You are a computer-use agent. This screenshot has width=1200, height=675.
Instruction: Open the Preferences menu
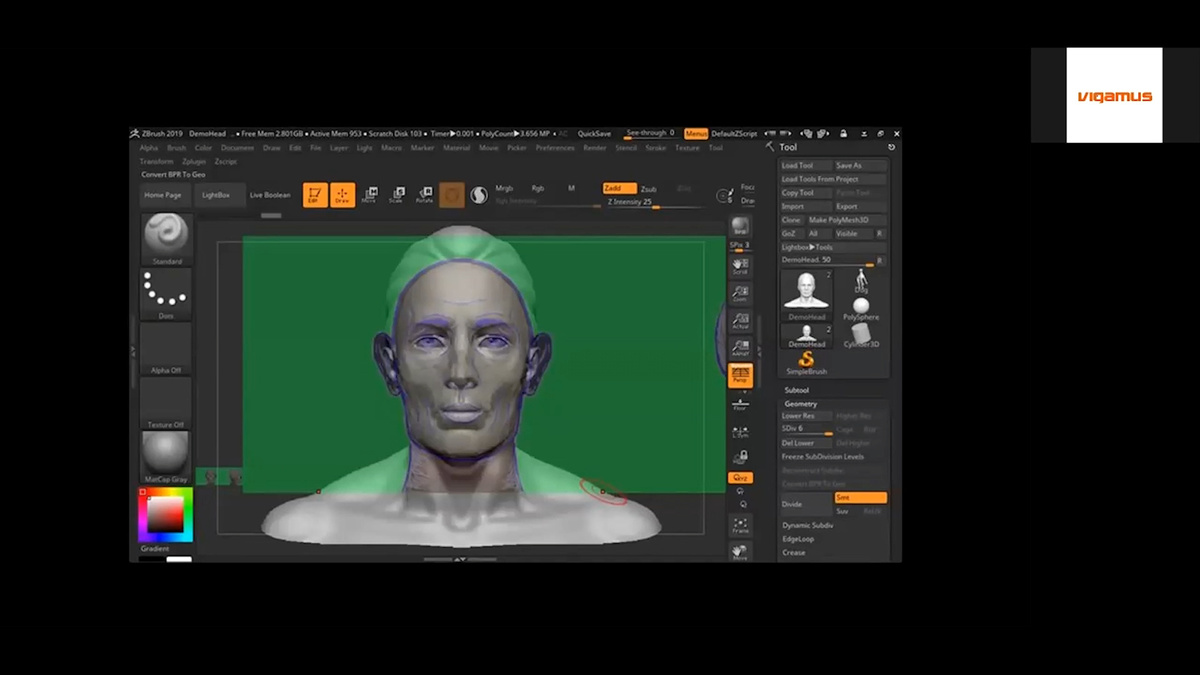[x=555, y=148]
